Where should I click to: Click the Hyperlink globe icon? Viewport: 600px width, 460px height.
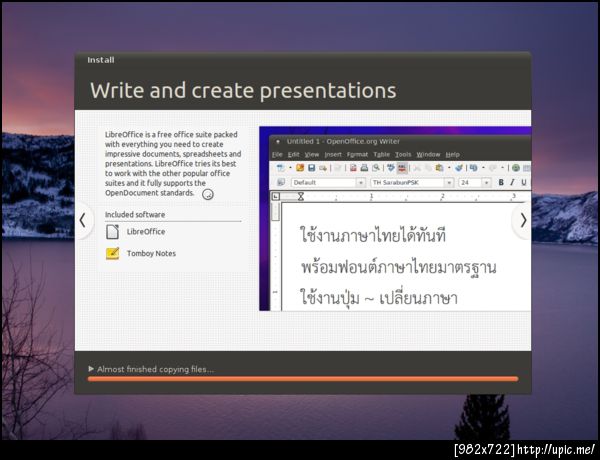[x=516, y=168]
